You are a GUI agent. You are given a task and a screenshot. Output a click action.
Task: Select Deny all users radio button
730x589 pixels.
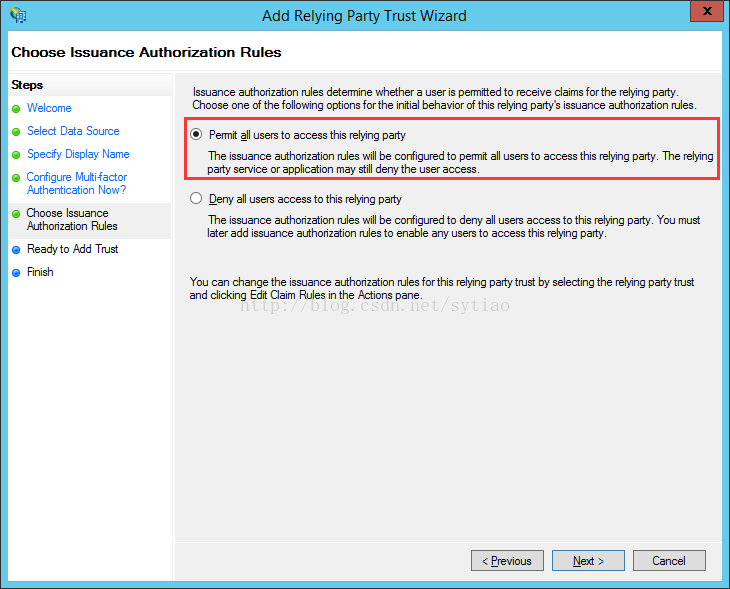196,198
